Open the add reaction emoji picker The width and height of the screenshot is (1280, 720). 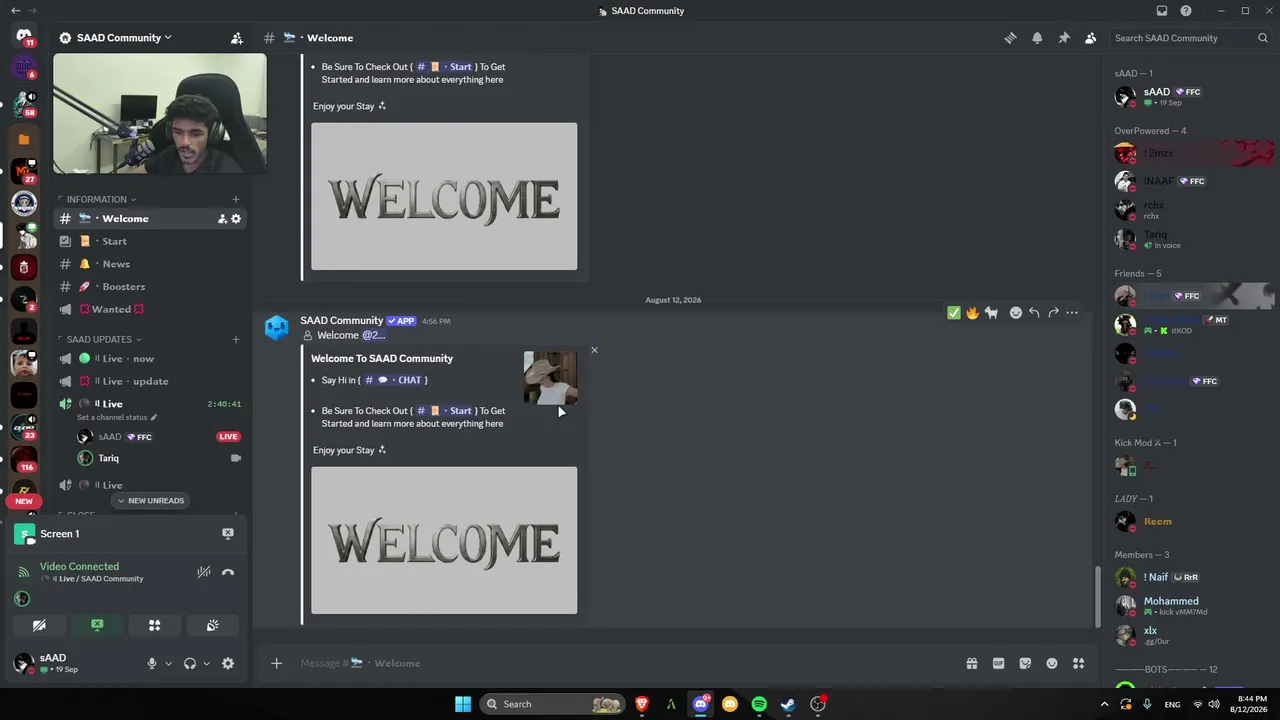[x=1016, y=313]
